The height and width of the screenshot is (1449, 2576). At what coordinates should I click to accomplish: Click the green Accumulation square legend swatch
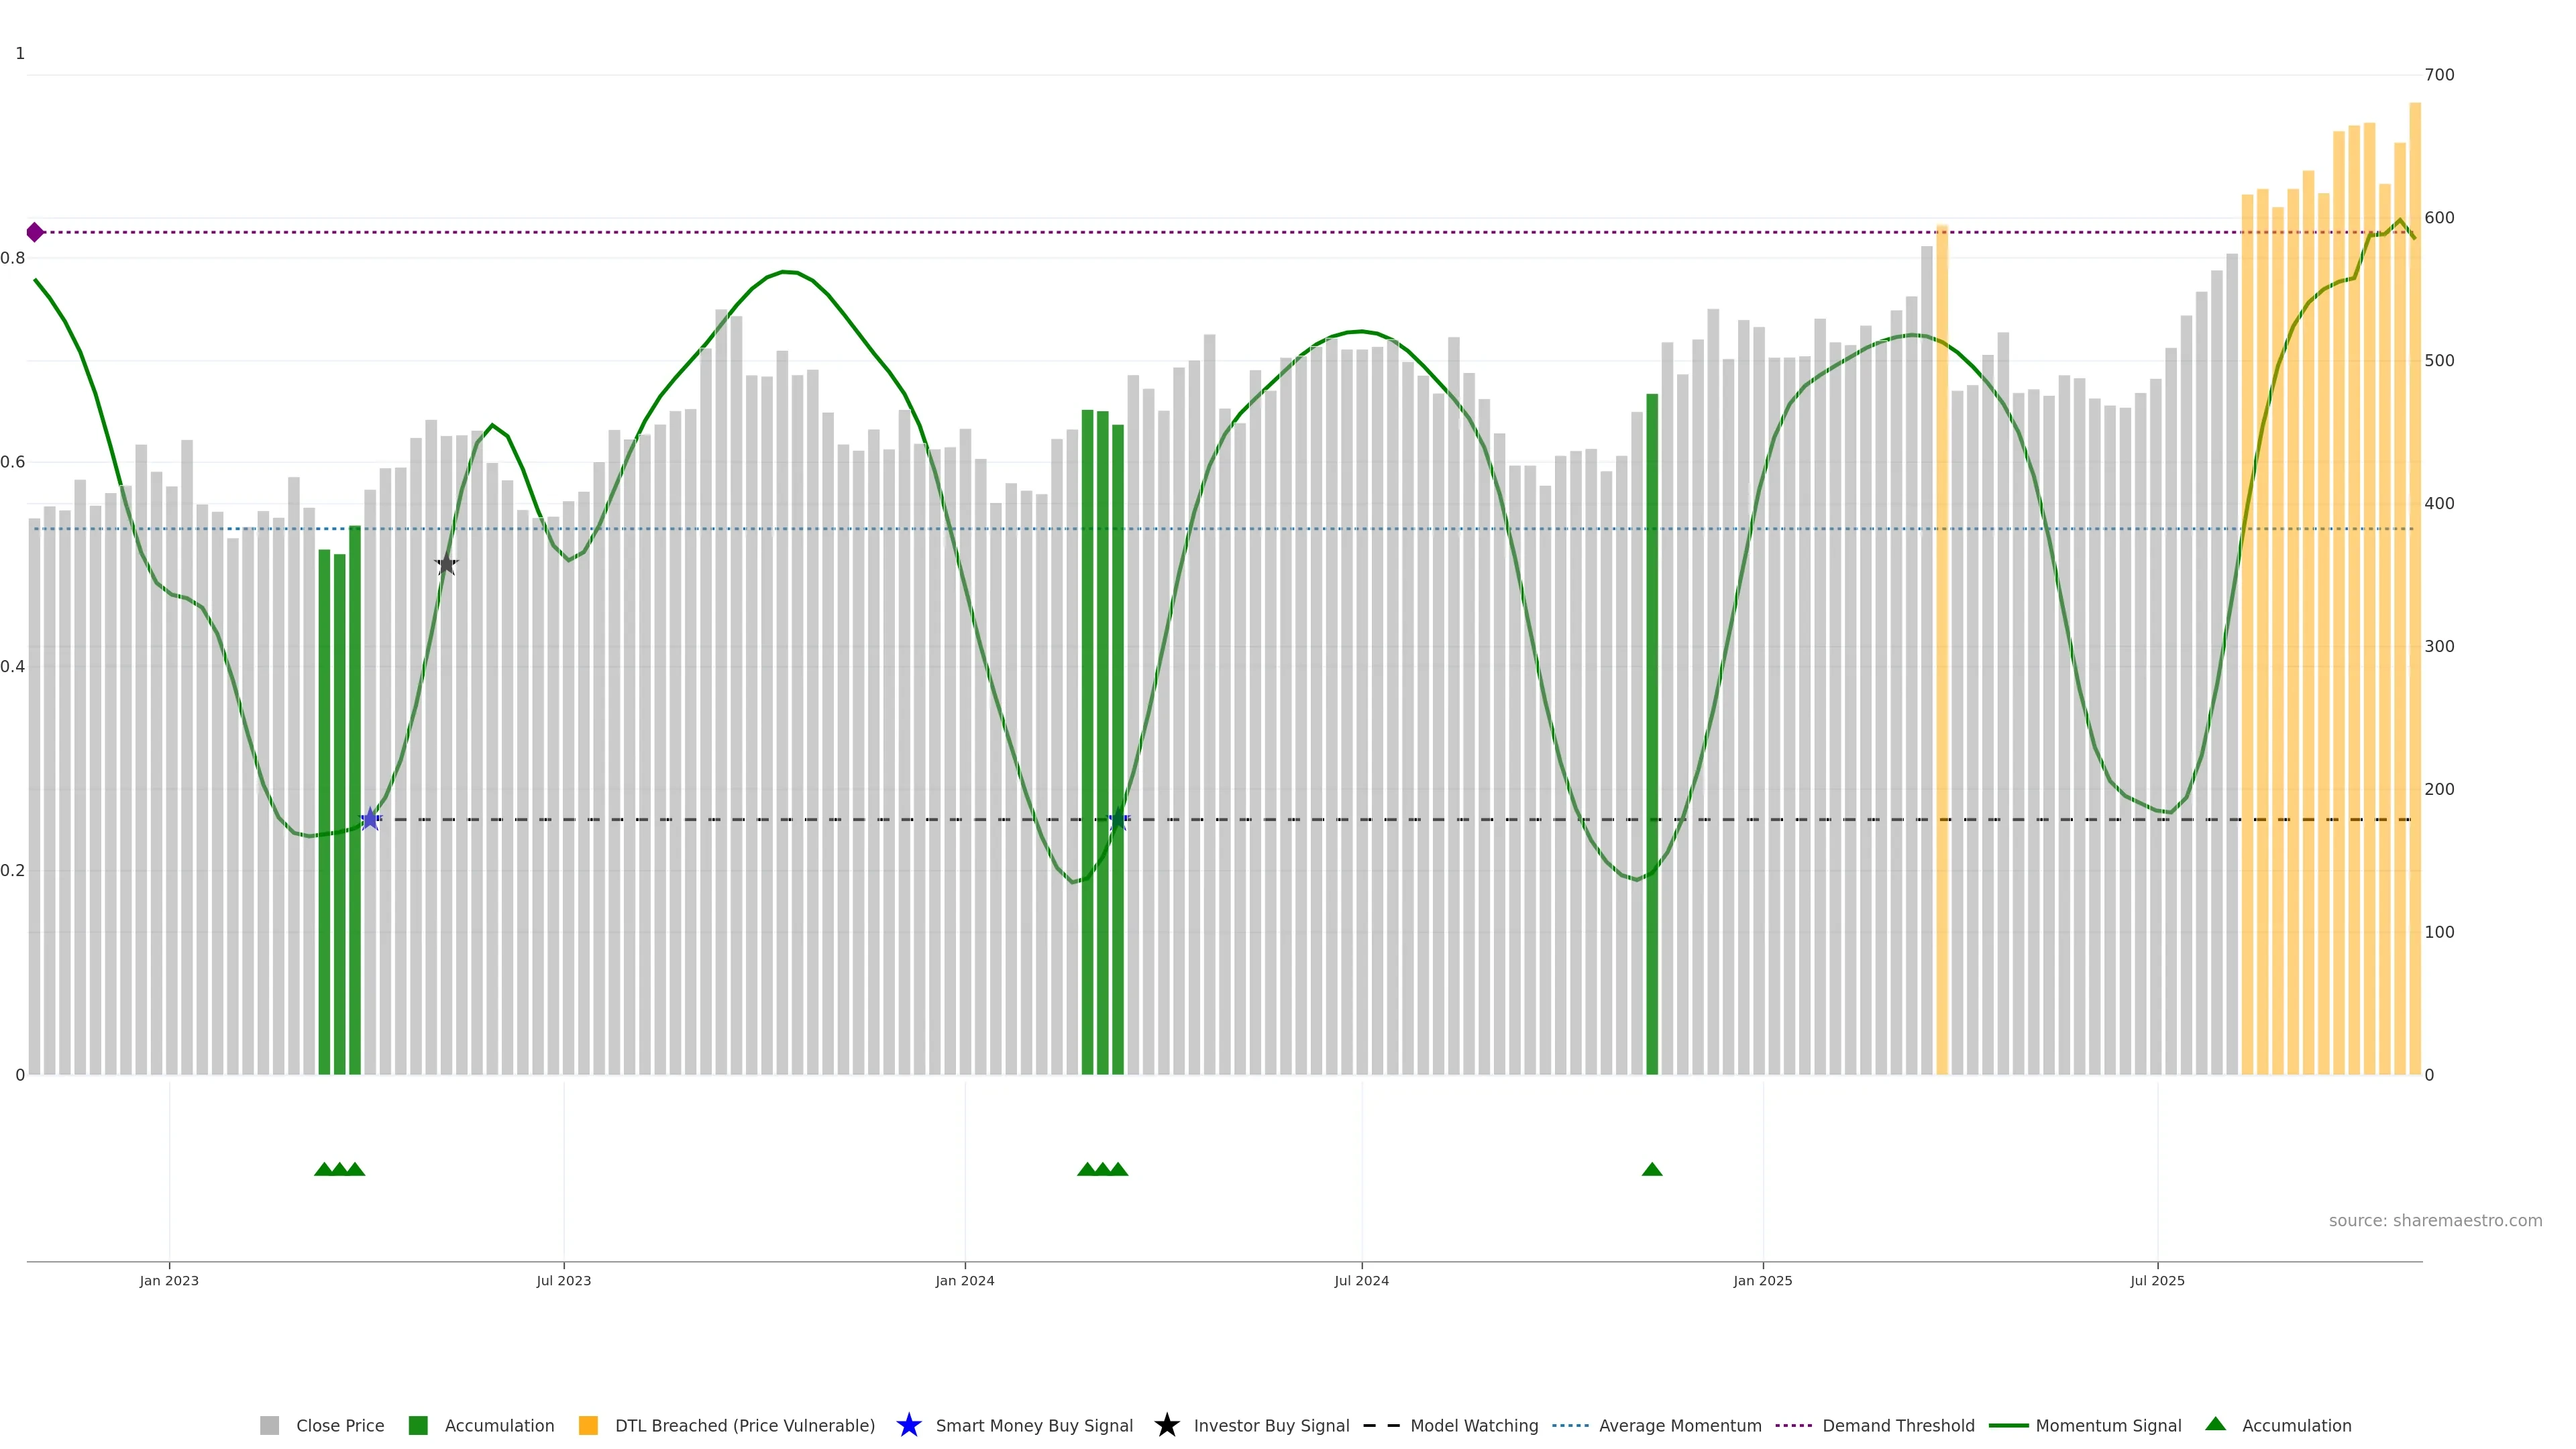tap(418, 1425)
